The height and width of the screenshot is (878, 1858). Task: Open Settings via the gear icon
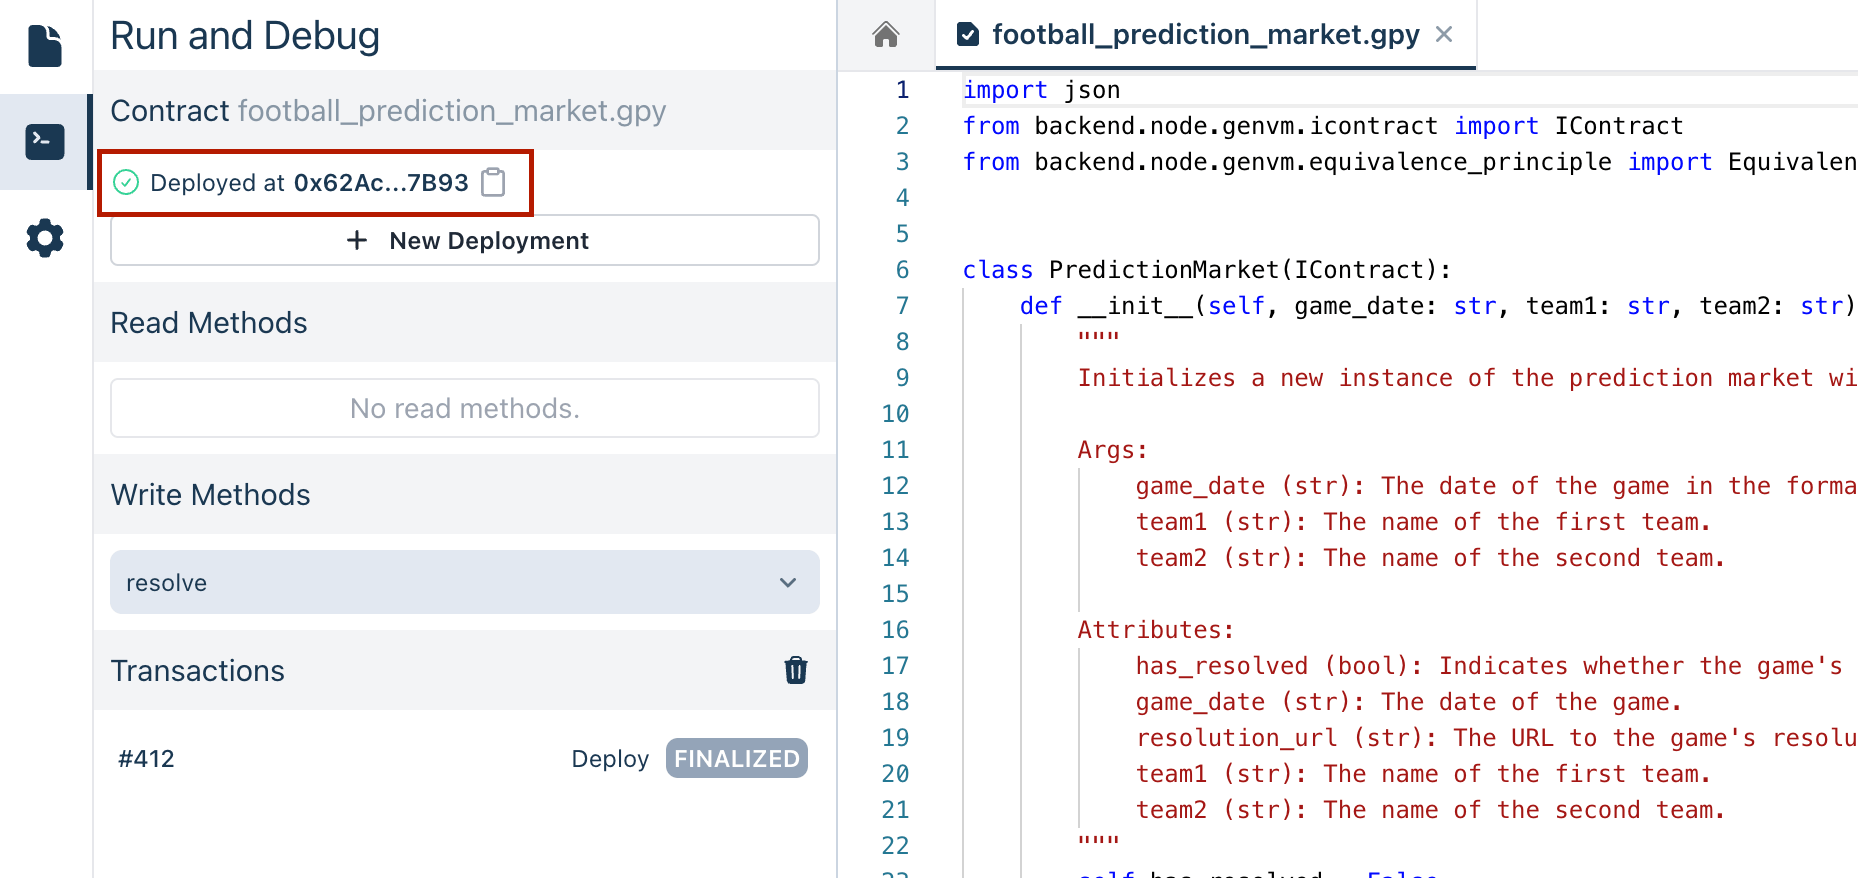(x=45, y=239)
